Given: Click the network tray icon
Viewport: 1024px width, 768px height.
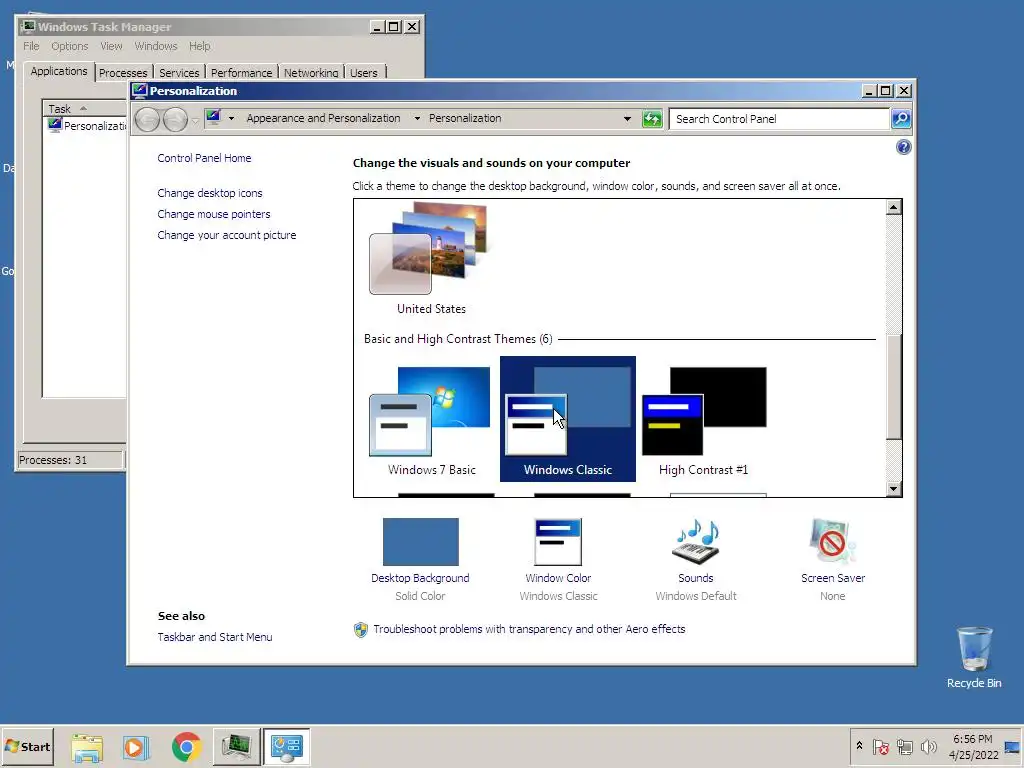Looking at the screenshot, I should tap(904, 746).
